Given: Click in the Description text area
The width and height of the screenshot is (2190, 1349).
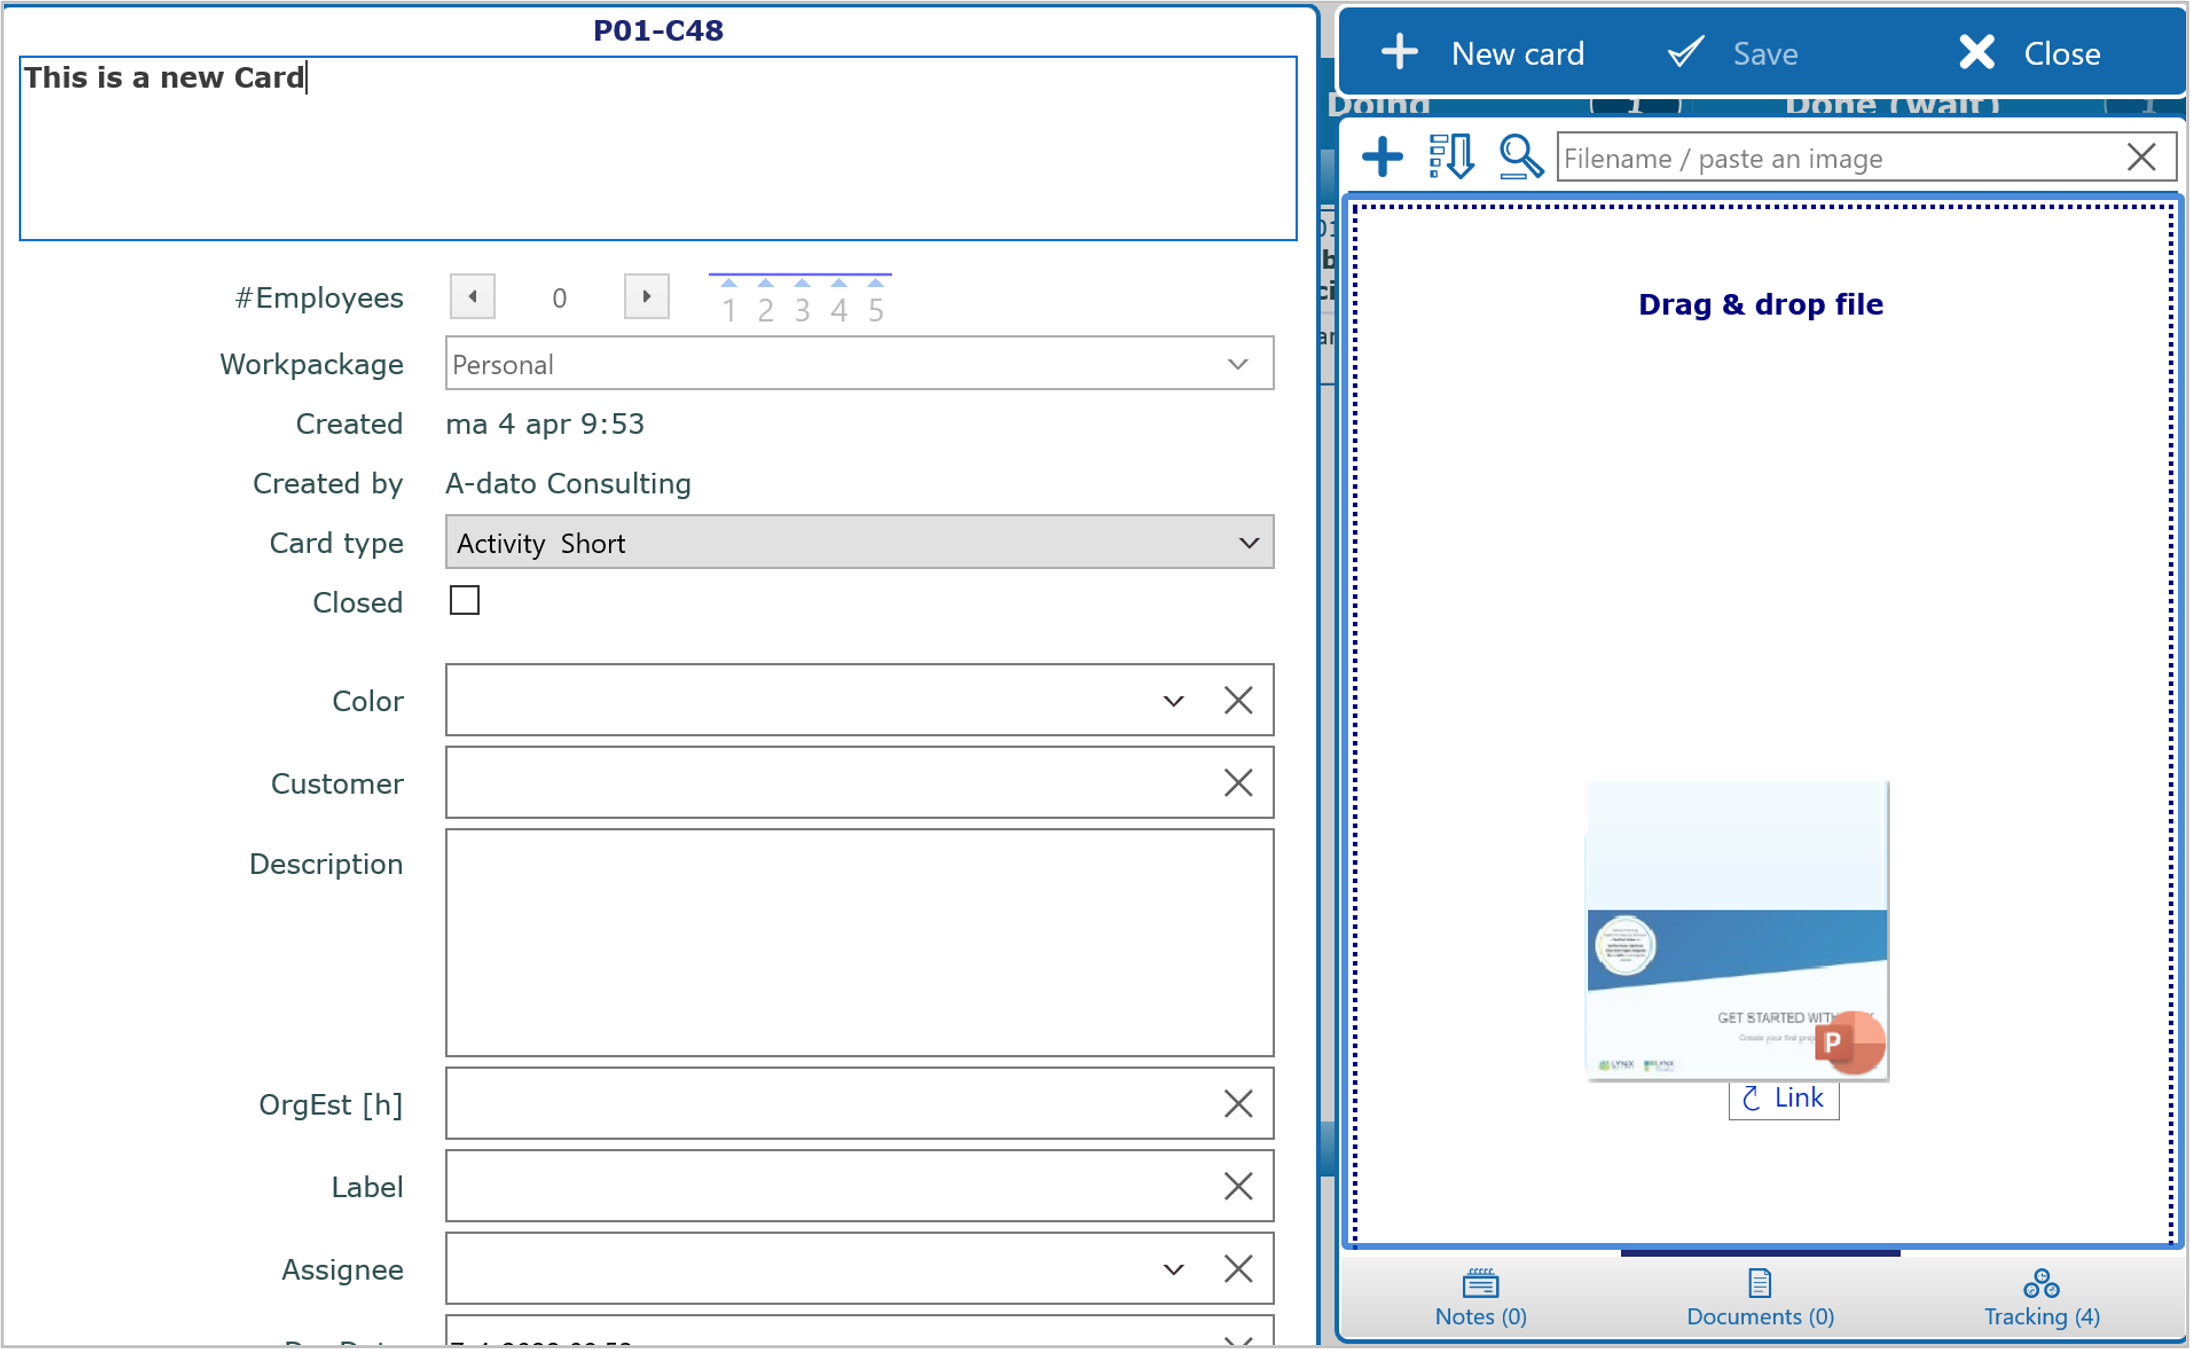Looking at the screenshot, I should (859, 942).
